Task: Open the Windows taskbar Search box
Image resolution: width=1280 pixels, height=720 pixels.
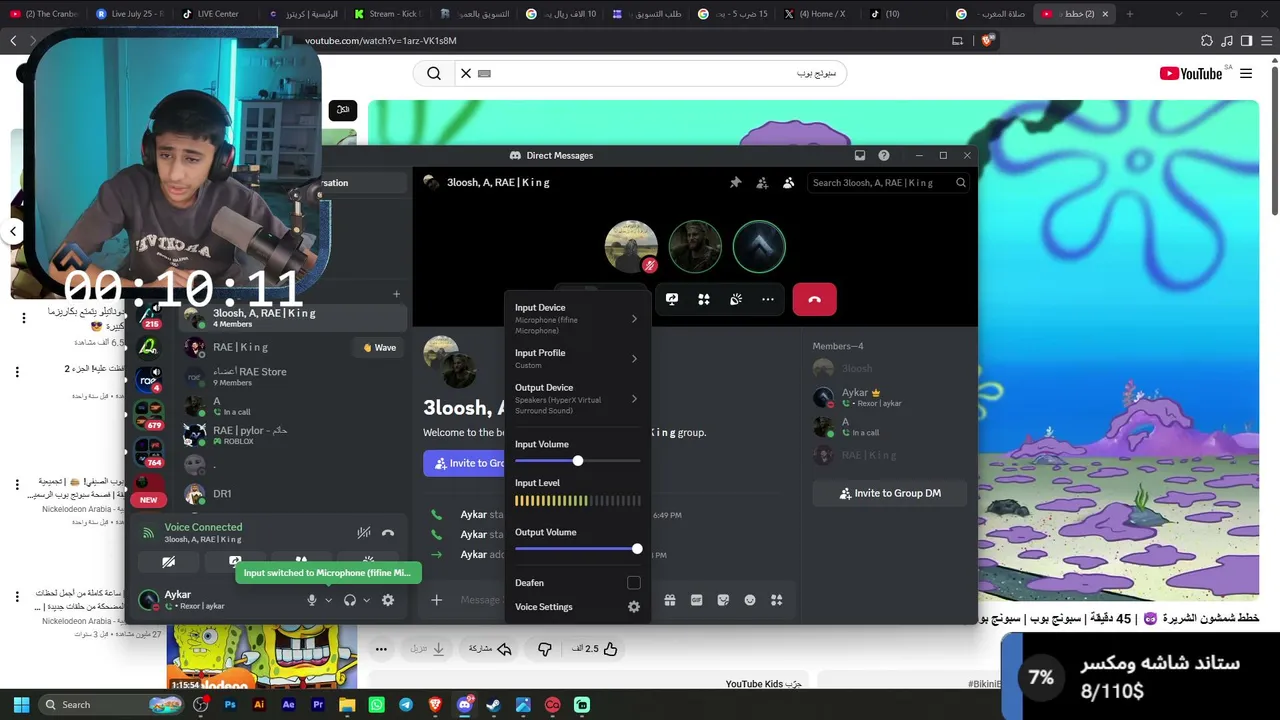Action: coord(111,705)
